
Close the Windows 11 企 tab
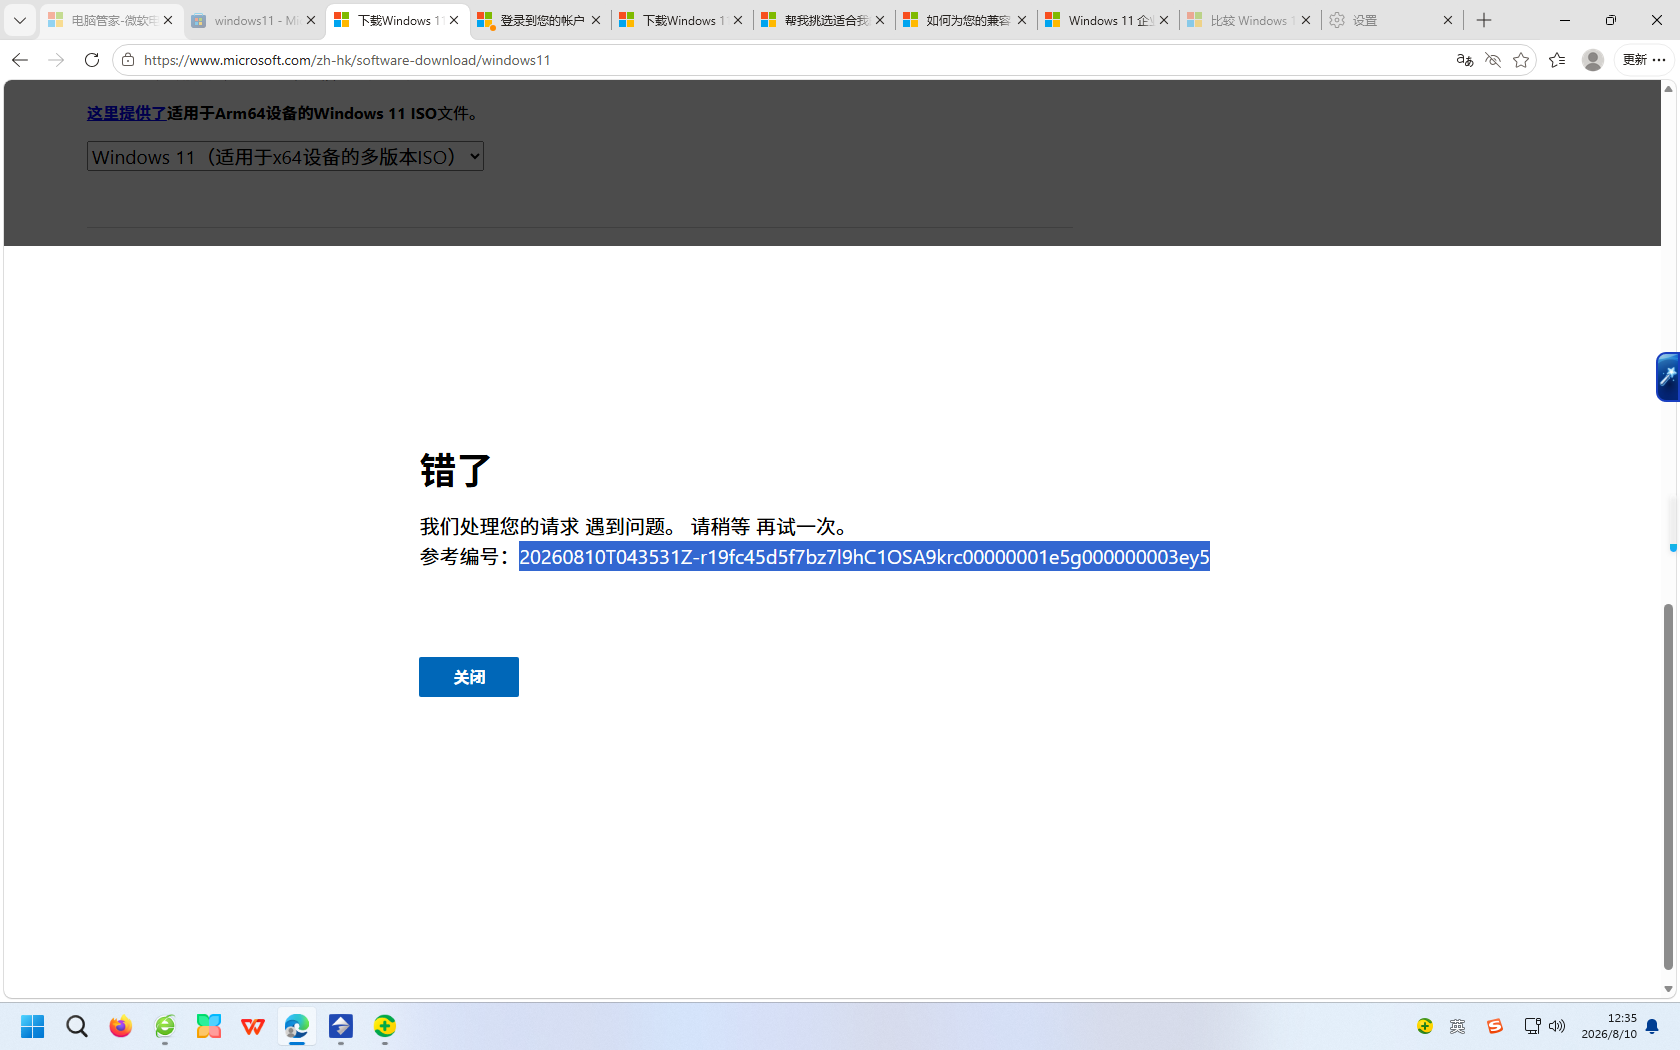click(x=1164, y=20)
